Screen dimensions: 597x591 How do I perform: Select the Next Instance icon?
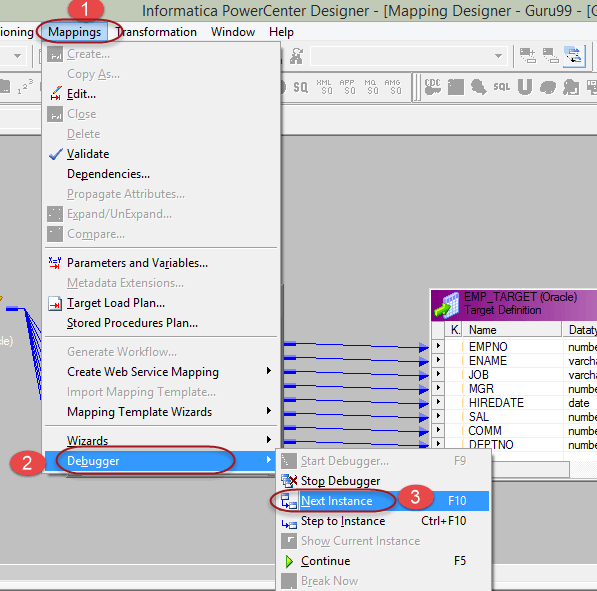(x=289, y=501)
